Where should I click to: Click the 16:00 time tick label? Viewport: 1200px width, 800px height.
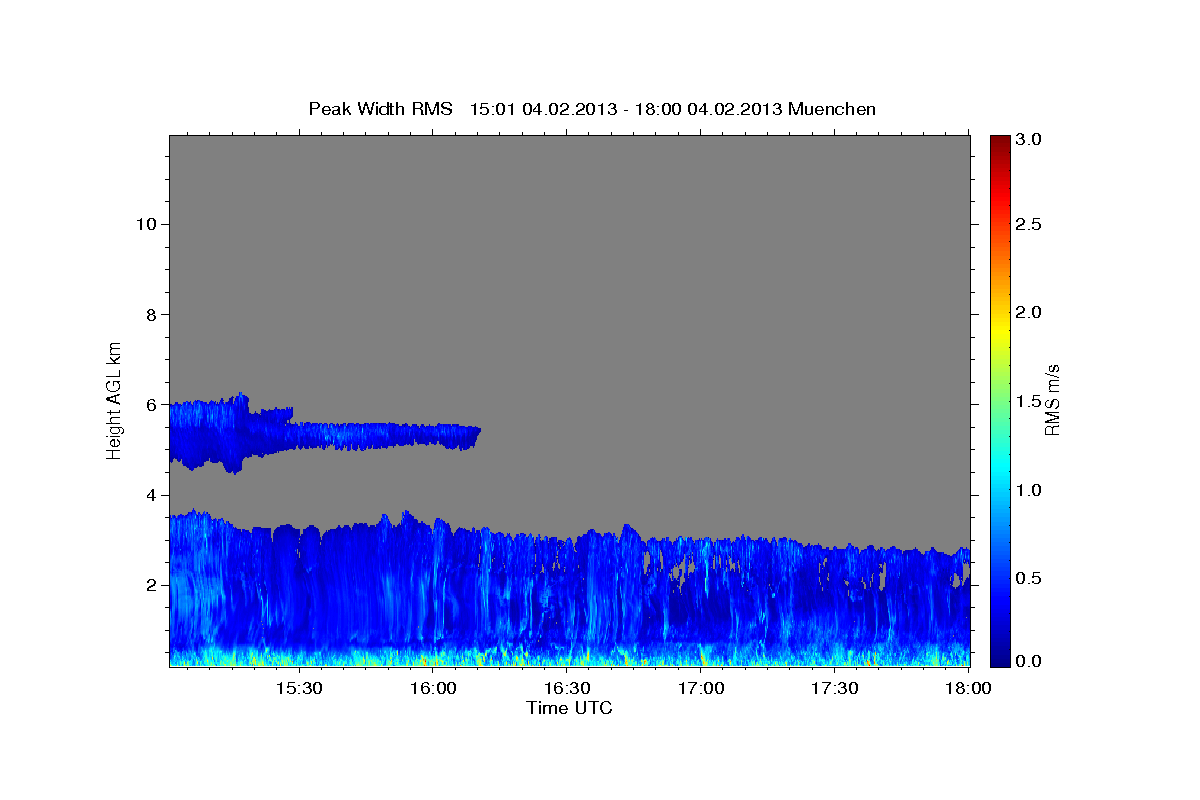[433, 688]
